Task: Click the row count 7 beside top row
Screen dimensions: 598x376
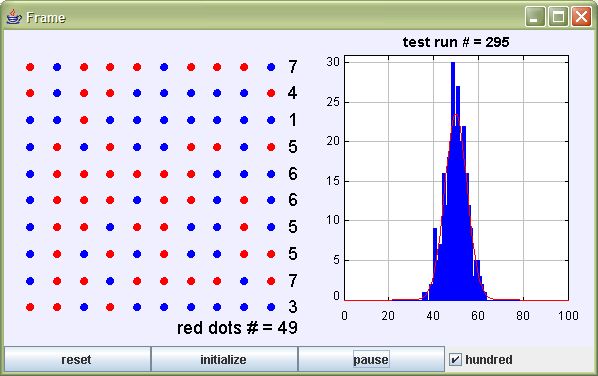Action: tap(293, 67)
